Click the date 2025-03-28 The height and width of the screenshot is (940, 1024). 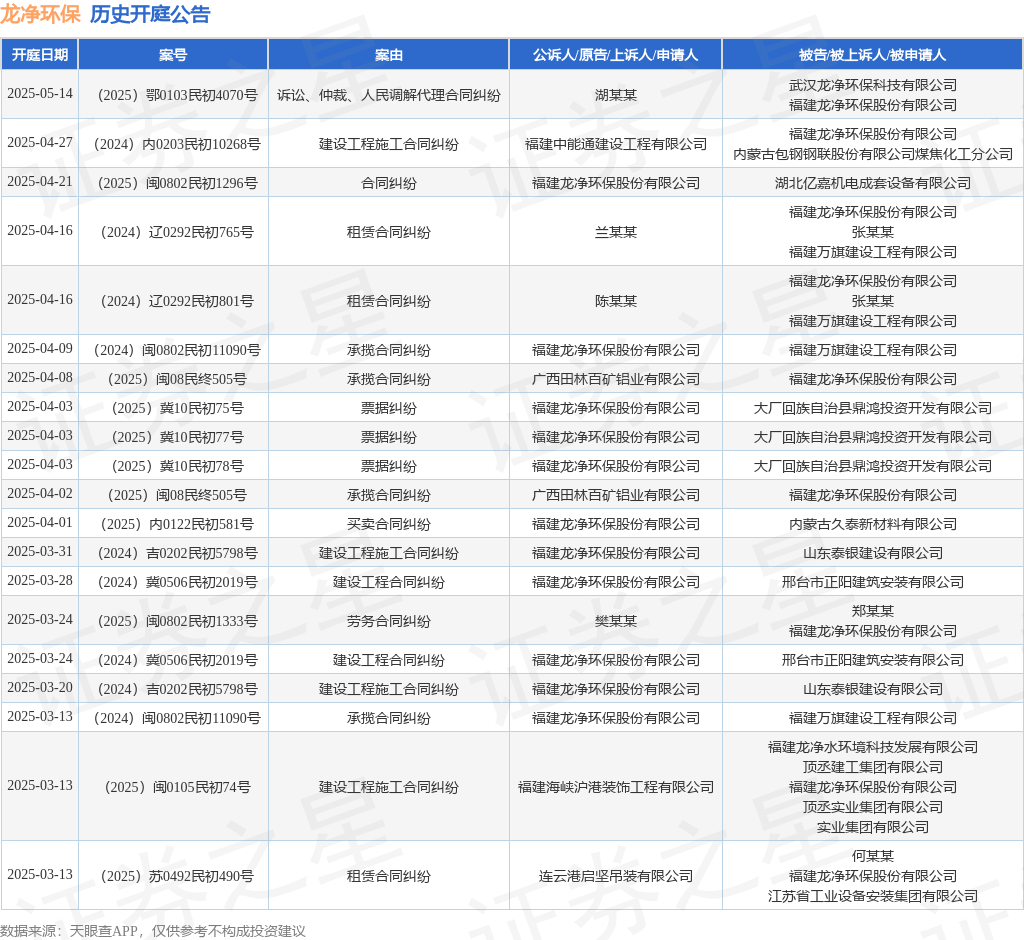[x=40, y=581]
